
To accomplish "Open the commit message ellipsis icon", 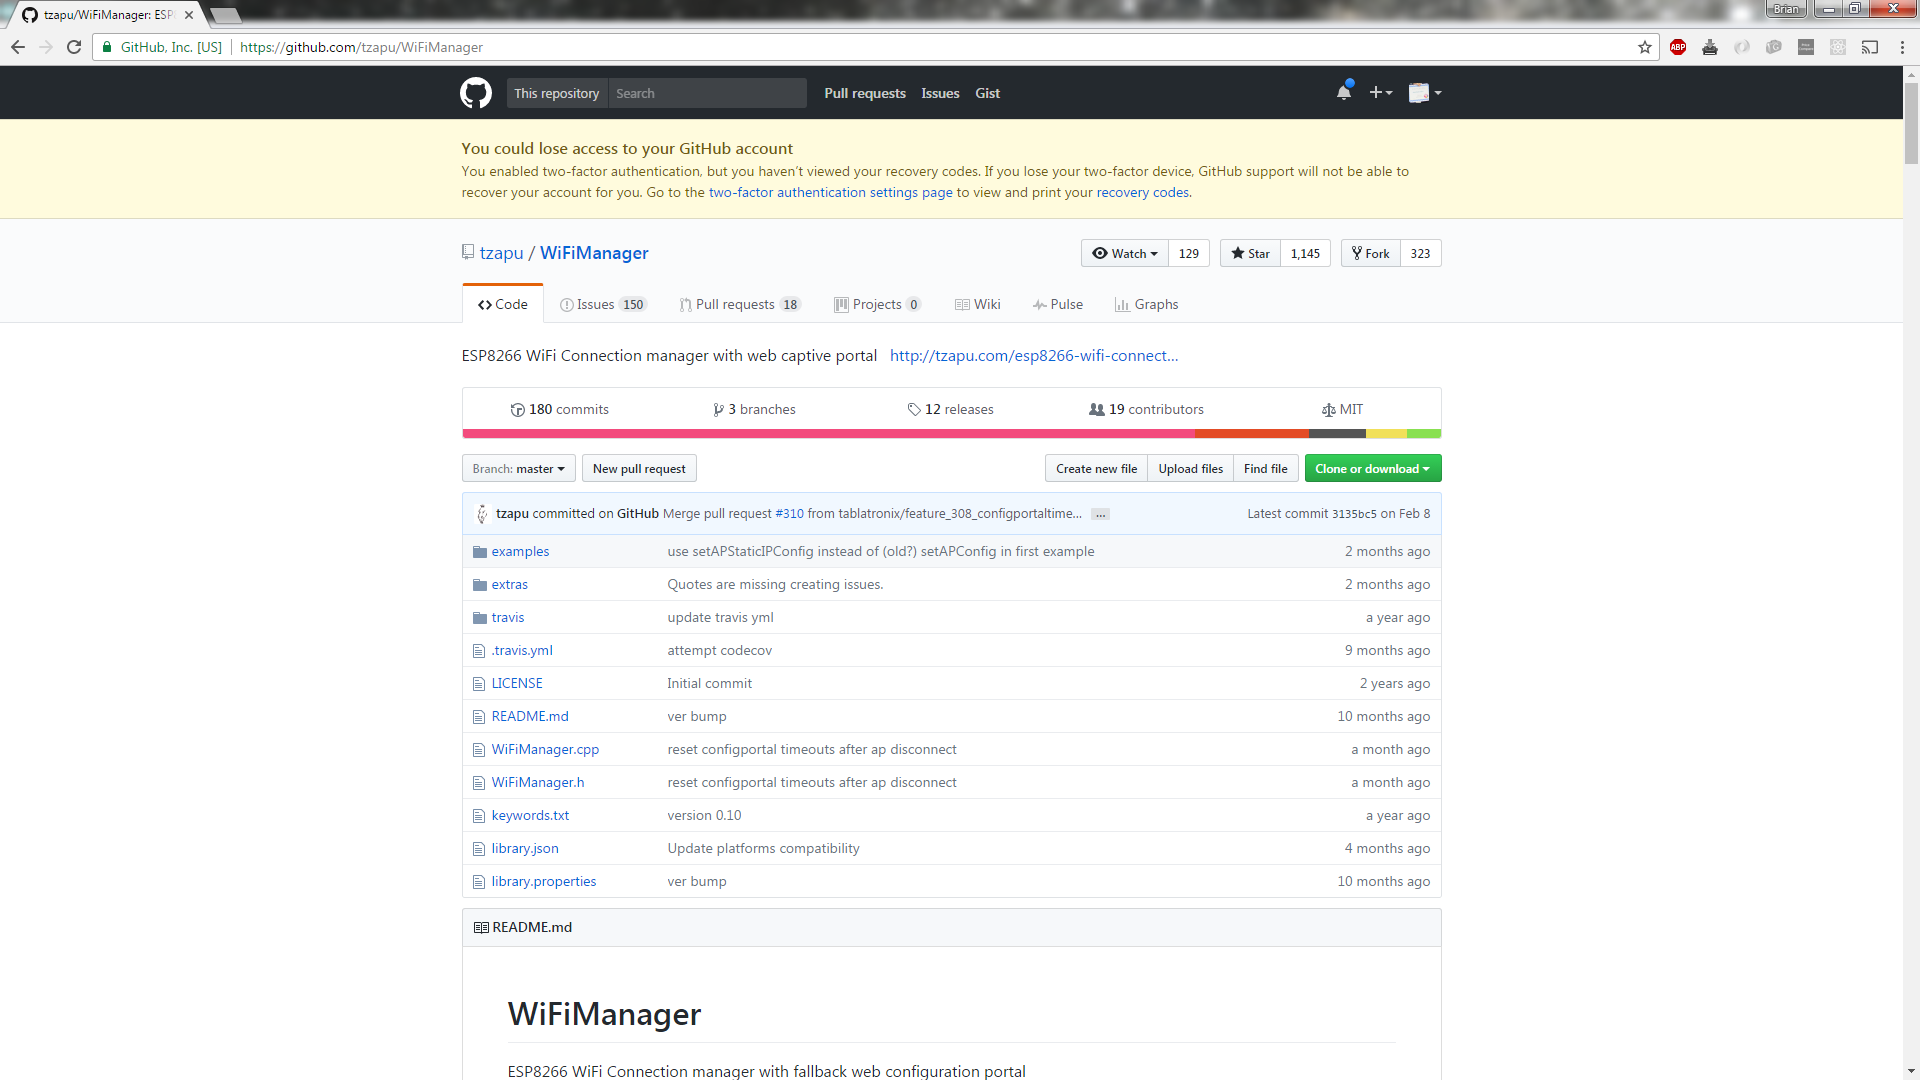I will click(x=1100, y=514).
